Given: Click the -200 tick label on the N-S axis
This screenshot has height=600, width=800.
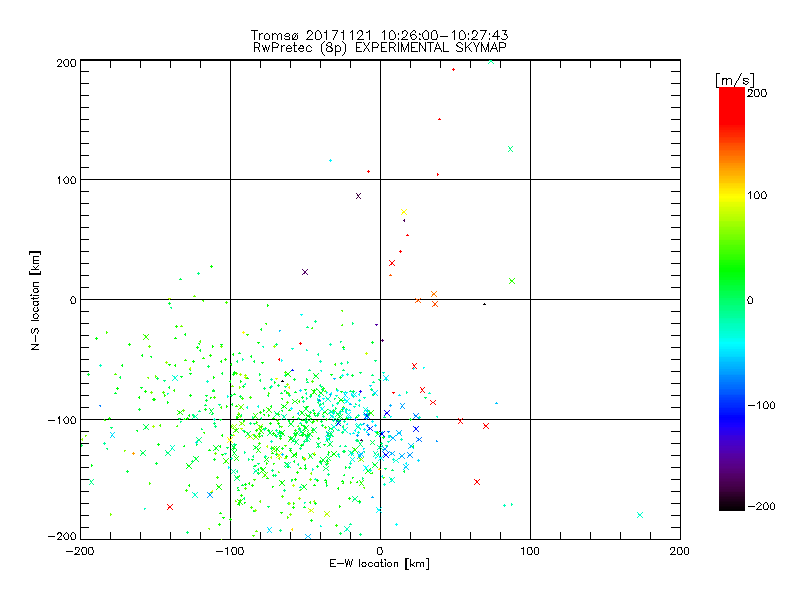Looking at the screenshot, I should point(62,536).
